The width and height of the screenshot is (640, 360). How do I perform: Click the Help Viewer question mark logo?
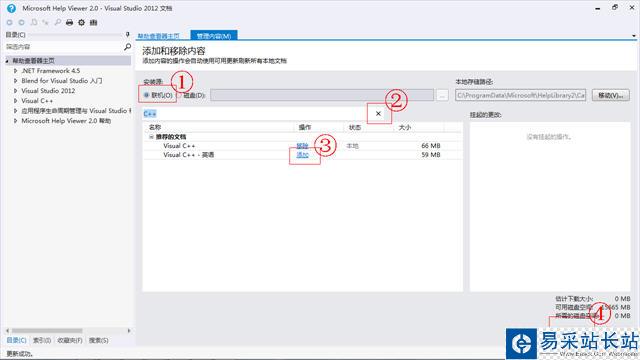coord(11,8)
